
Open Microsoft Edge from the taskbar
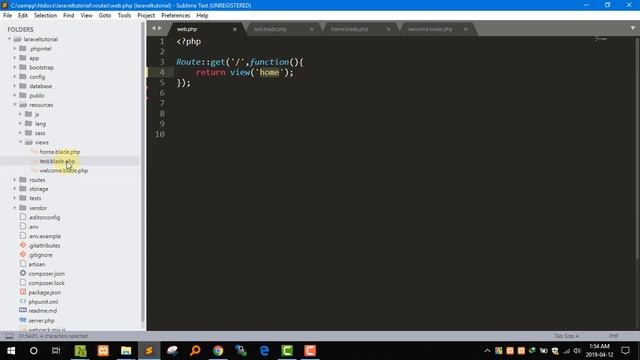click(264, 351)
